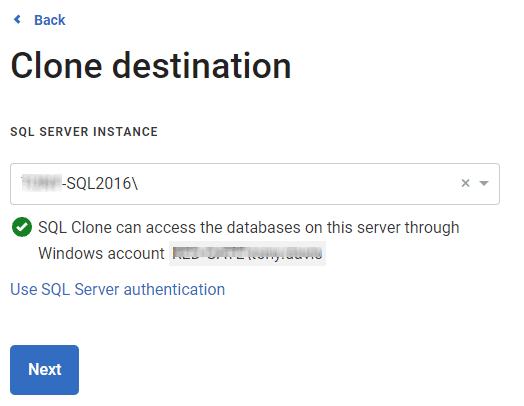Click empty area of instance combo box

(x=297, y=184)
